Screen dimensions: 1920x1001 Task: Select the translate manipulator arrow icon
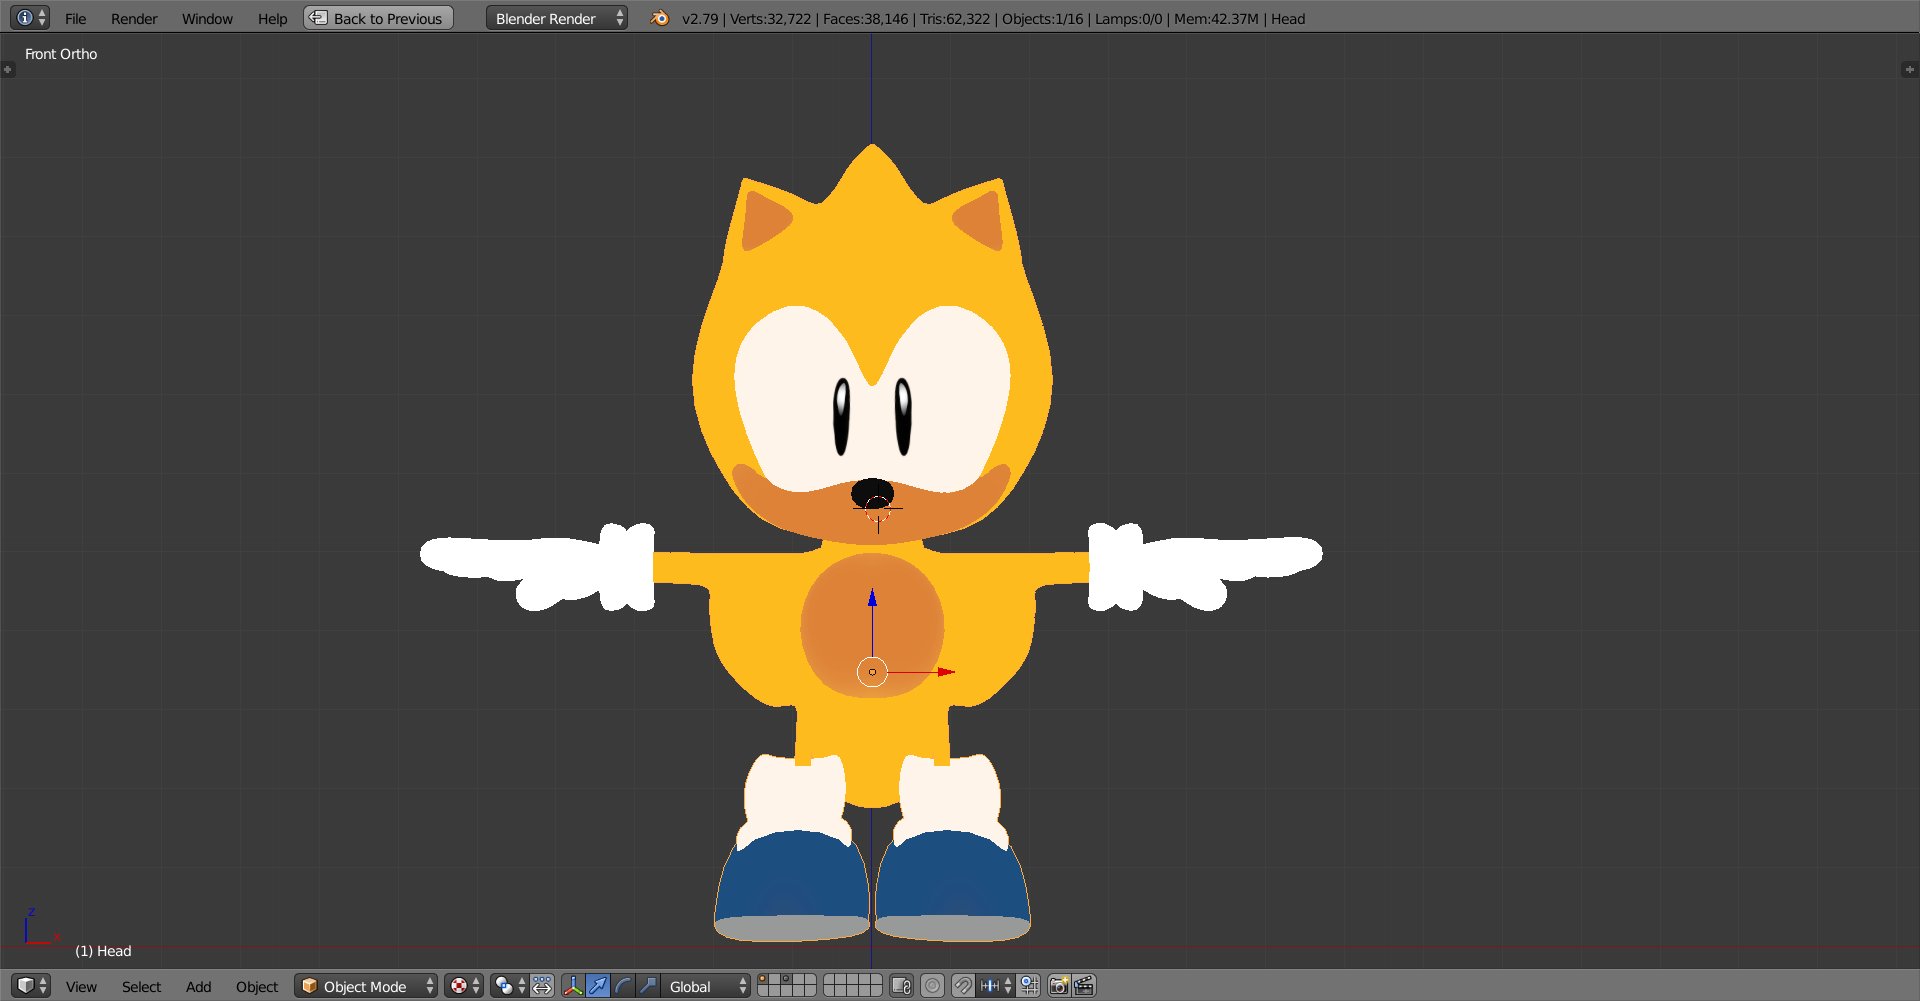(x=597, y=986)
